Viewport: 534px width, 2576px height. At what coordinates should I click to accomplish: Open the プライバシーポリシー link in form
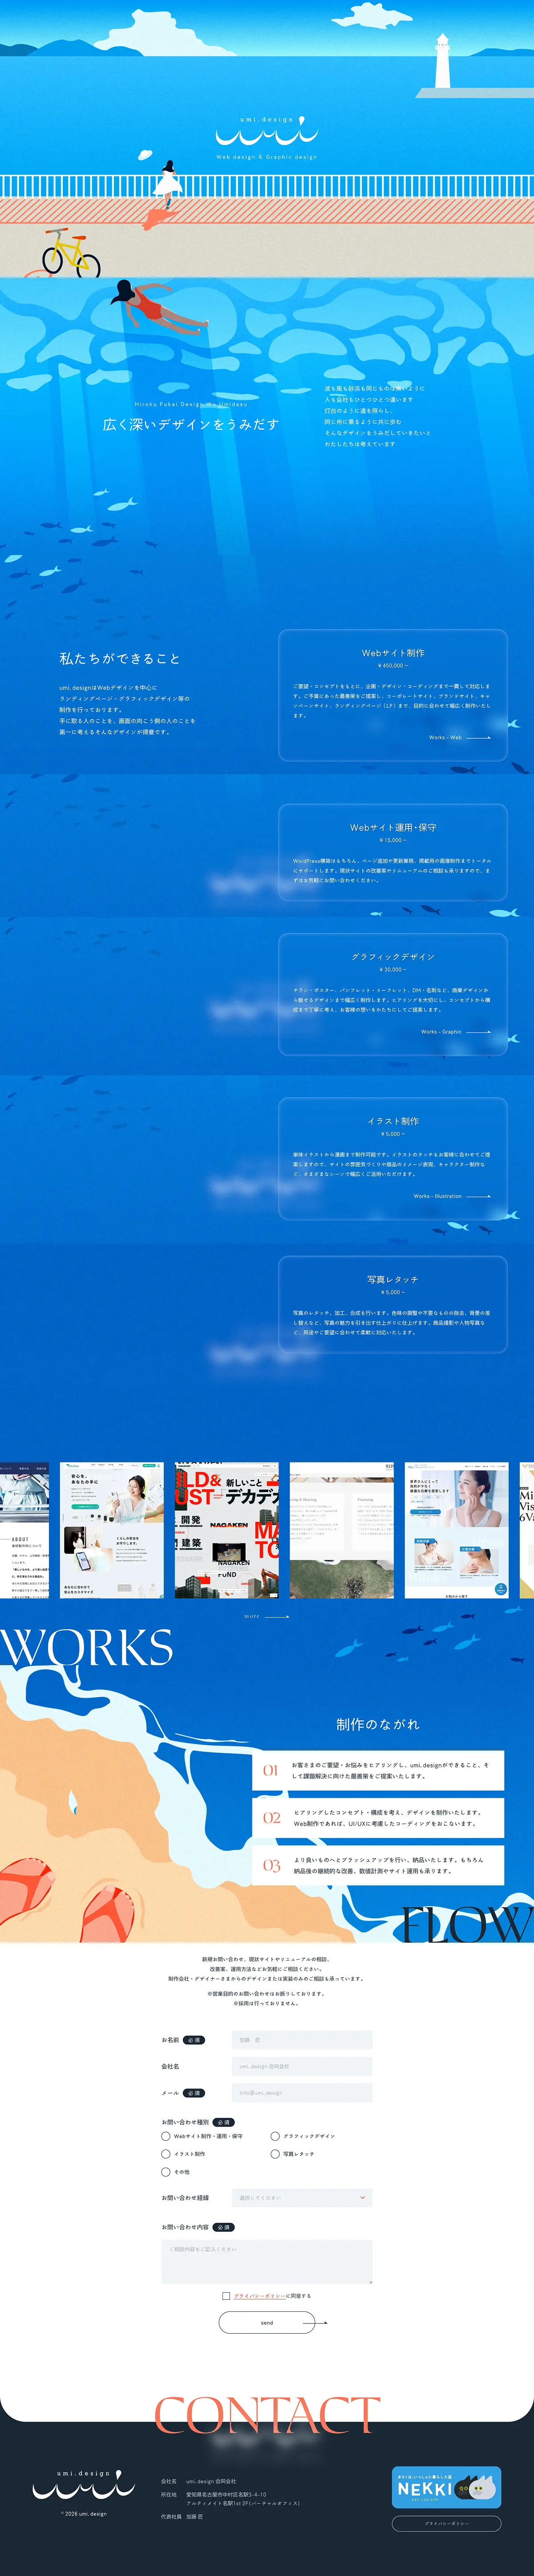pos(259,2296)
